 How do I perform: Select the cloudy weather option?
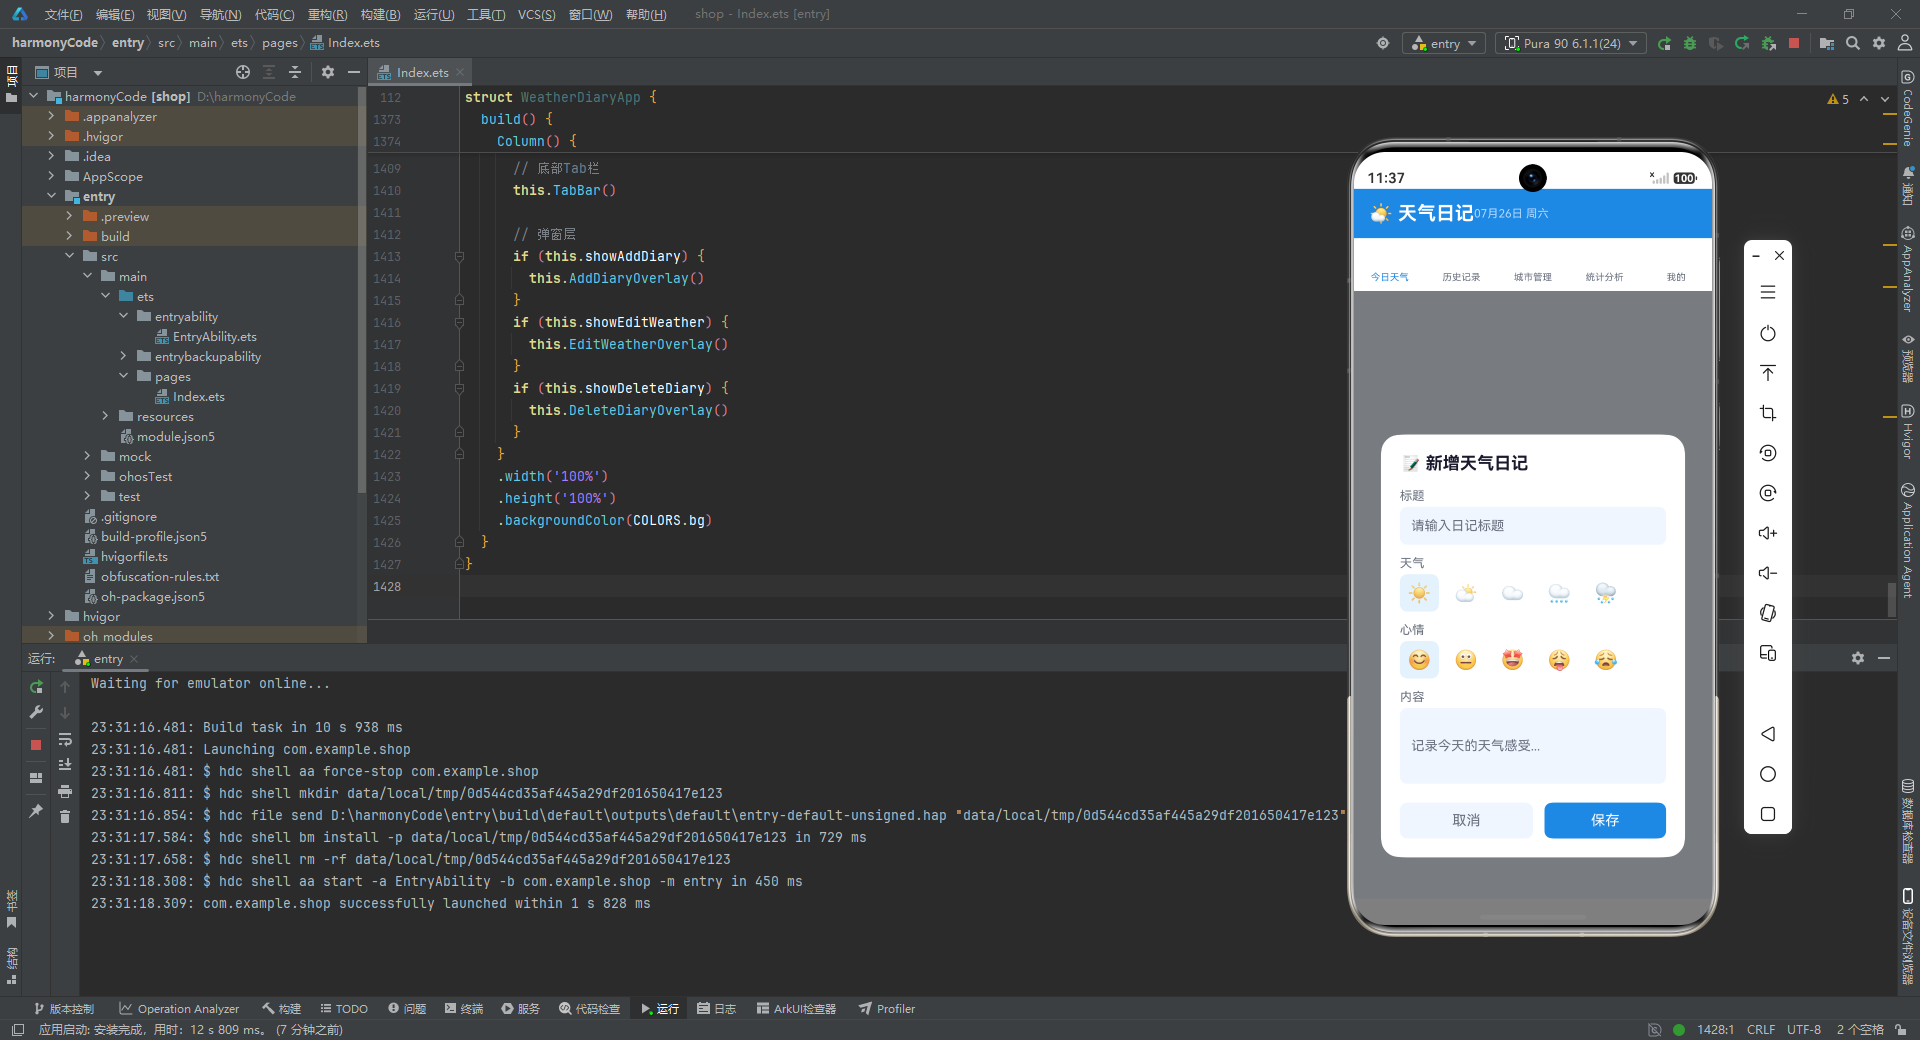coord(1513,593)
